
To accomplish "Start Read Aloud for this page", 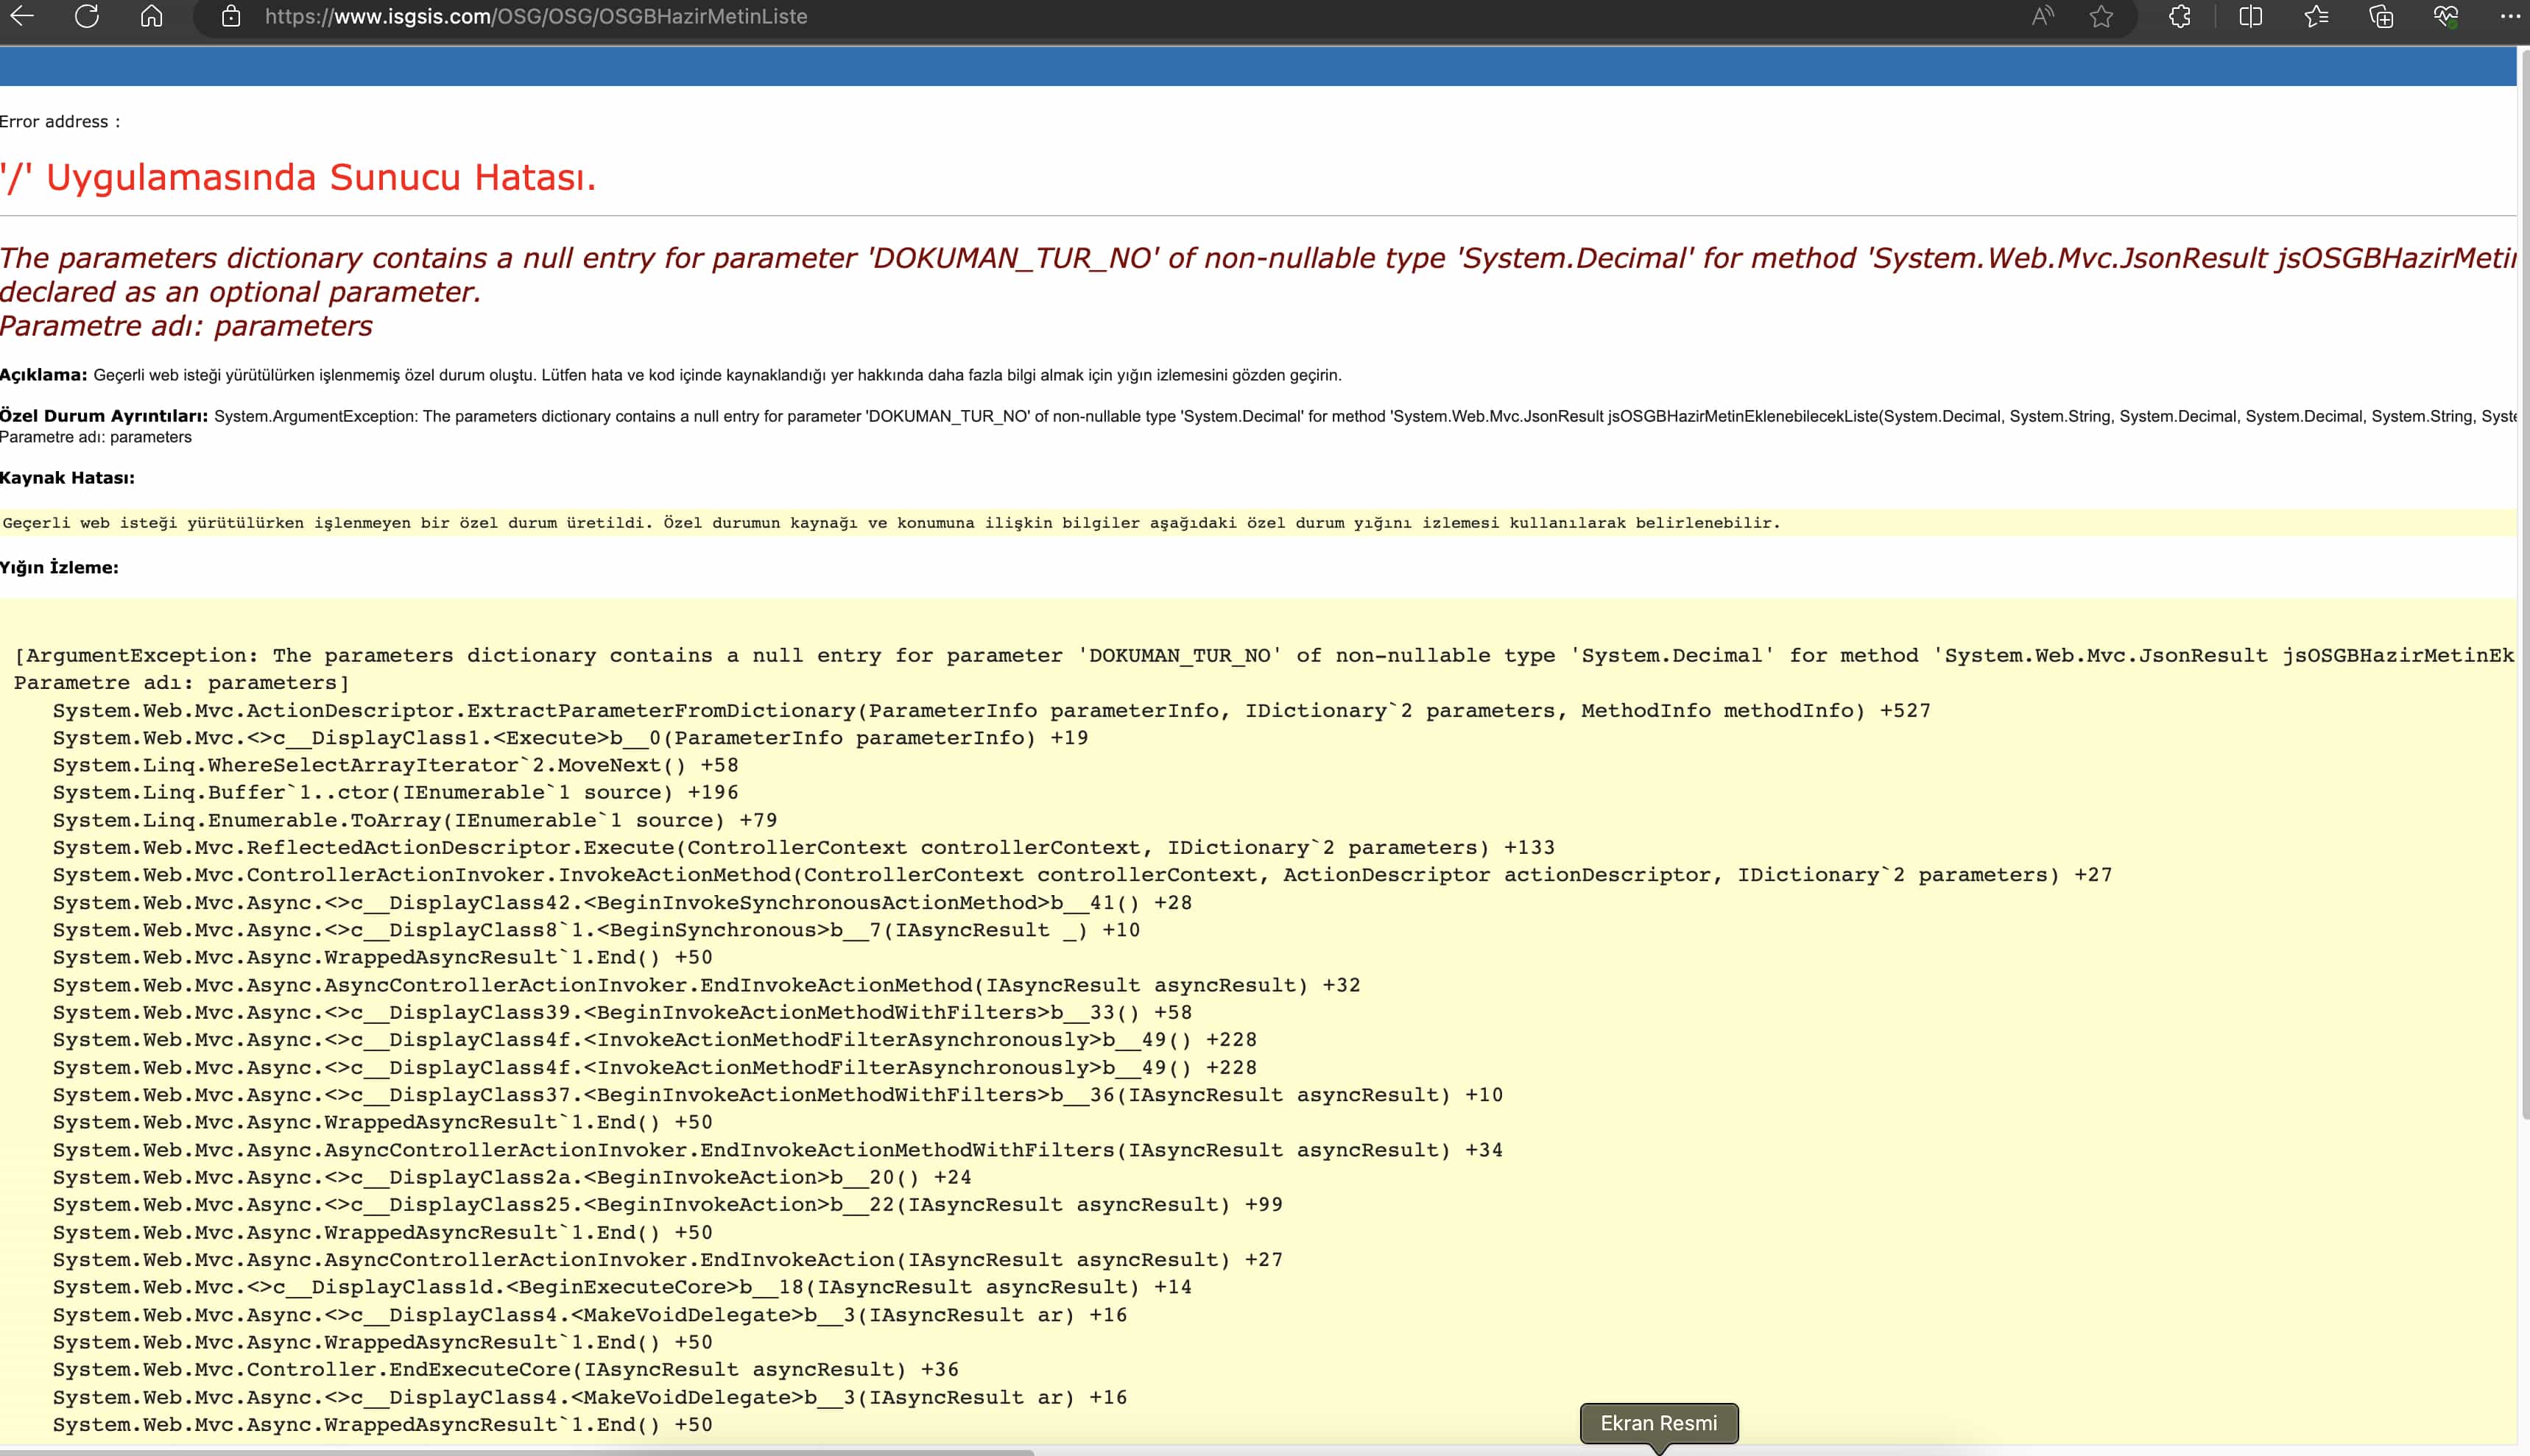I will point(2042,16).
